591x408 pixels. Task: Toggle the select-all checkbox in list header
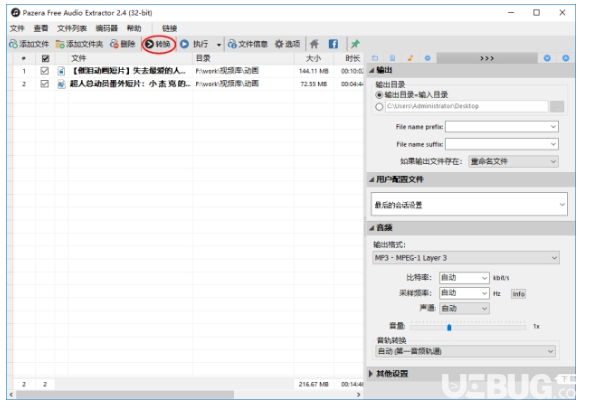pos(45,58)
